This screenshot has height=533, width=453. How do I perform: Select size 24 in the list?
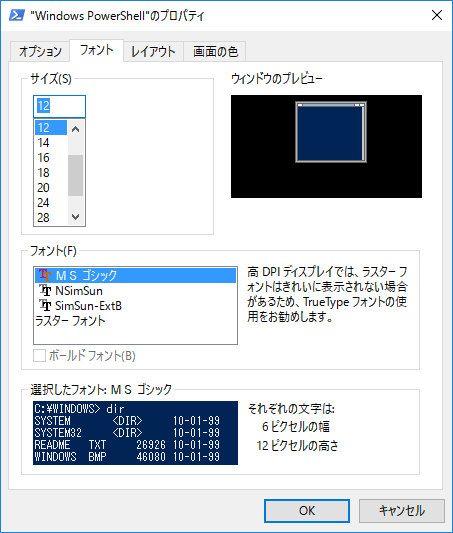pos(51,203)
